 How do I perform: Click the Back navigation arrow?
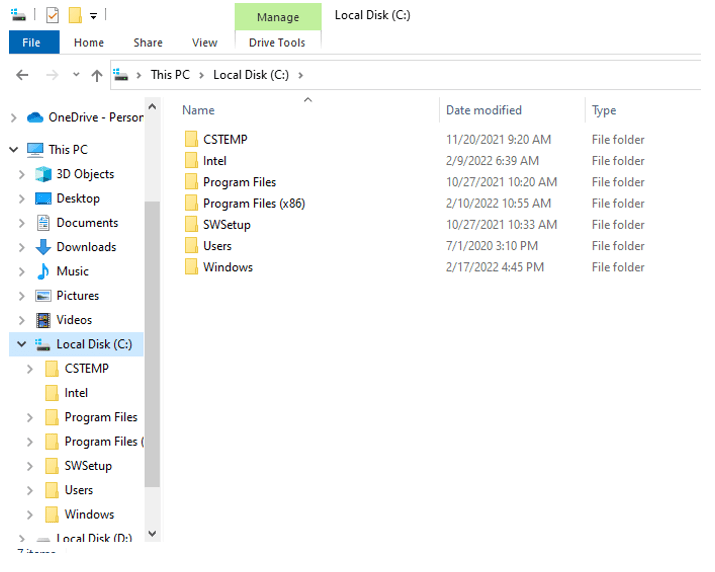tap(22, 75)
